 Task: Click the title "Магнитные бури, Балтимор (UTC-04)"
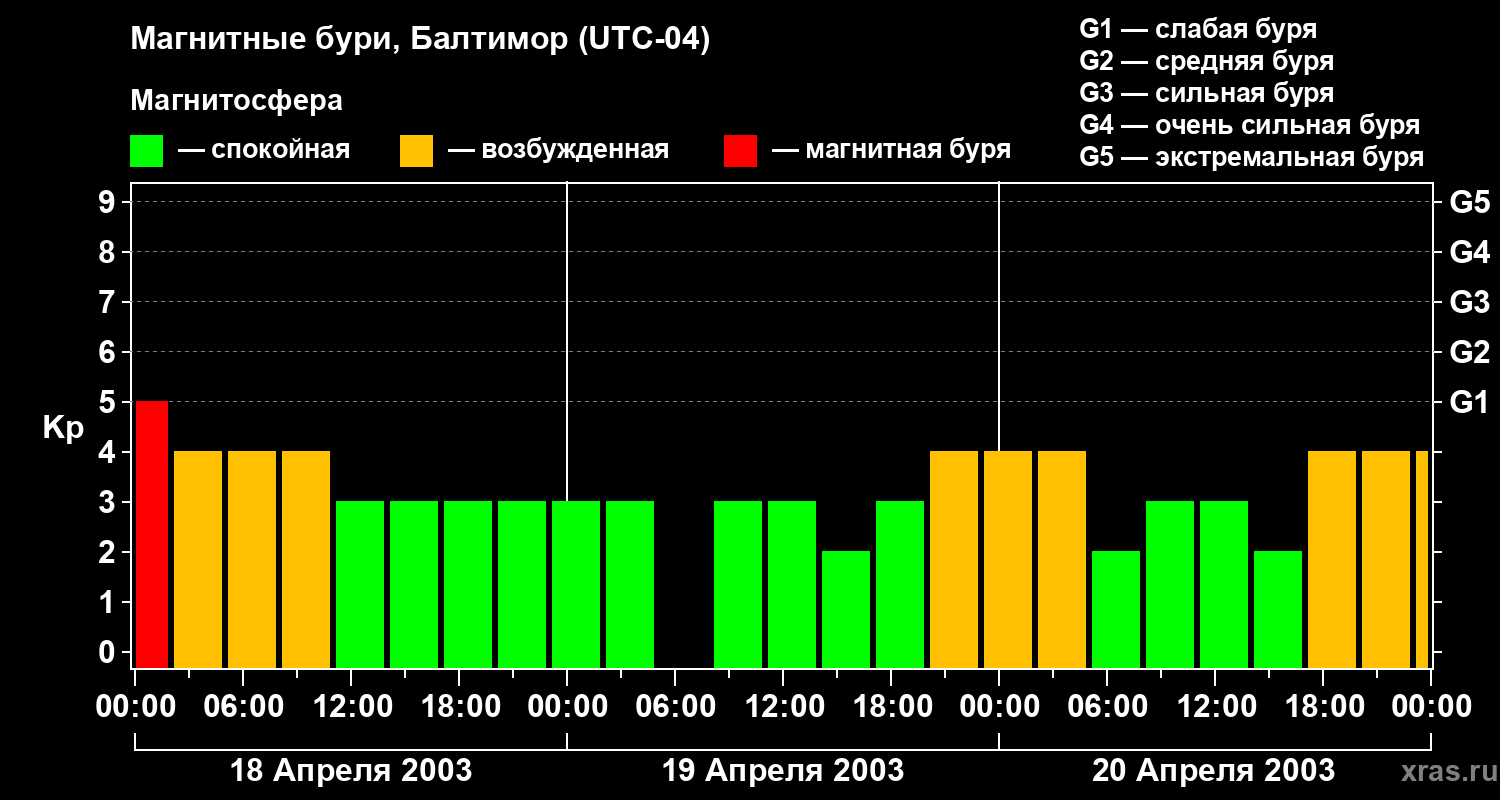point(420,40)
